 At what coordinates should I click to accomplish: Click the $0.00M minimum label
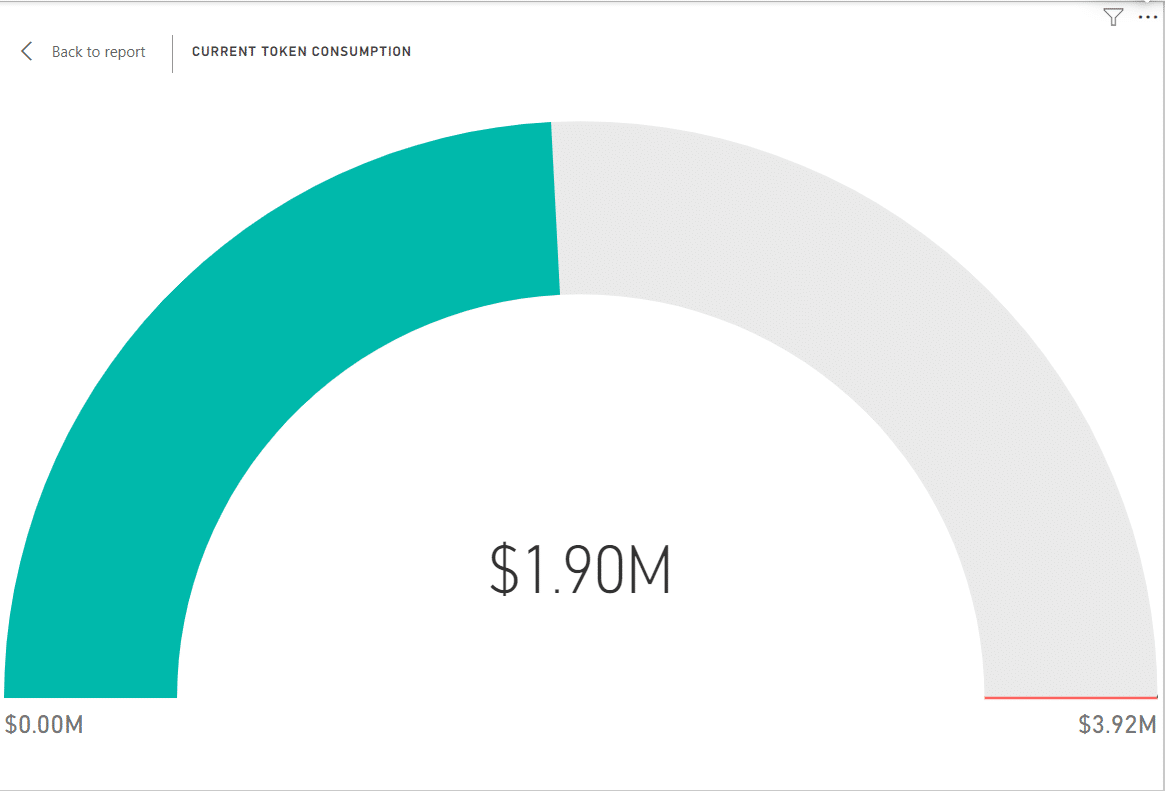click(x=44, y=724)
